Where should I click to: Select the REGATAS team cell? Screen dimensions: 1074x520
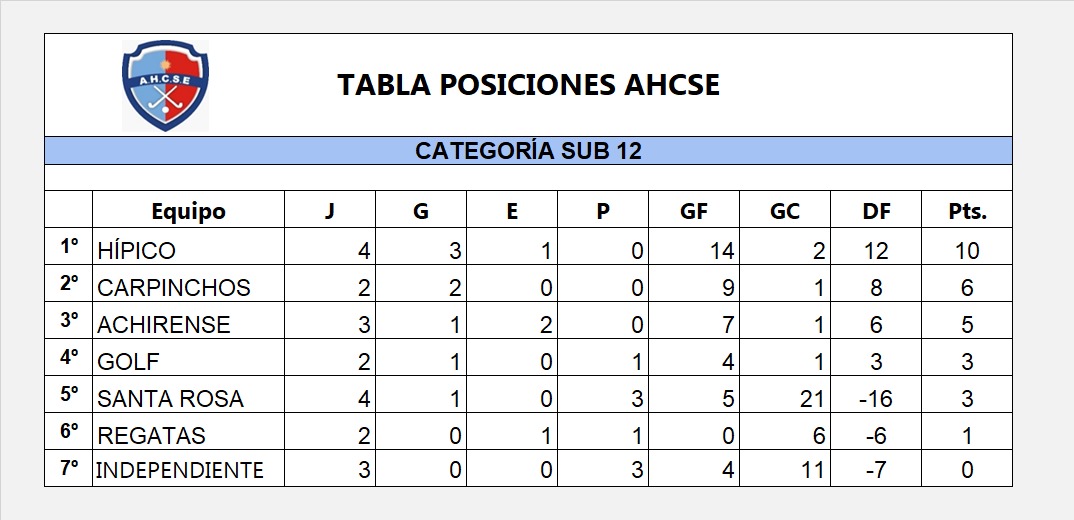click(152, 436)
